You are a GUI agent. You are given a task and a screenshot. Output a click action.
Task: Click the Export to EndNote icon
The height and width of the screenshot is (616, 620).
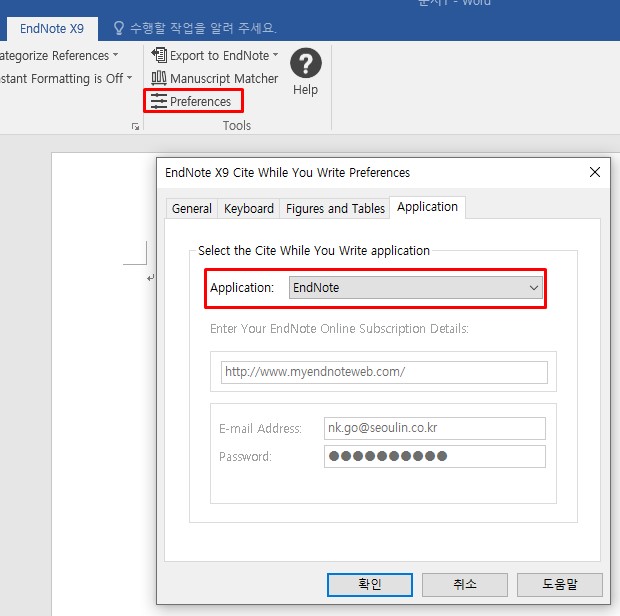point(159,55)
